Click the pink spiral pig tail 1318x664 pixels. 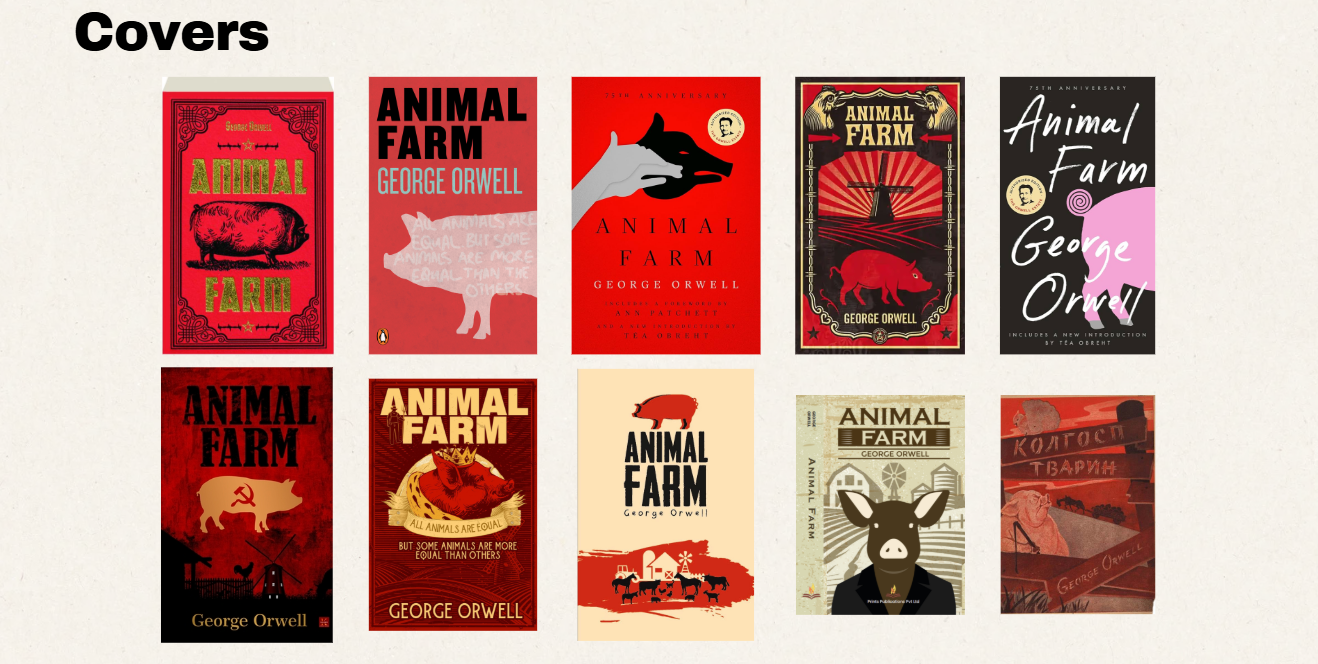(x=1078, y=204)
